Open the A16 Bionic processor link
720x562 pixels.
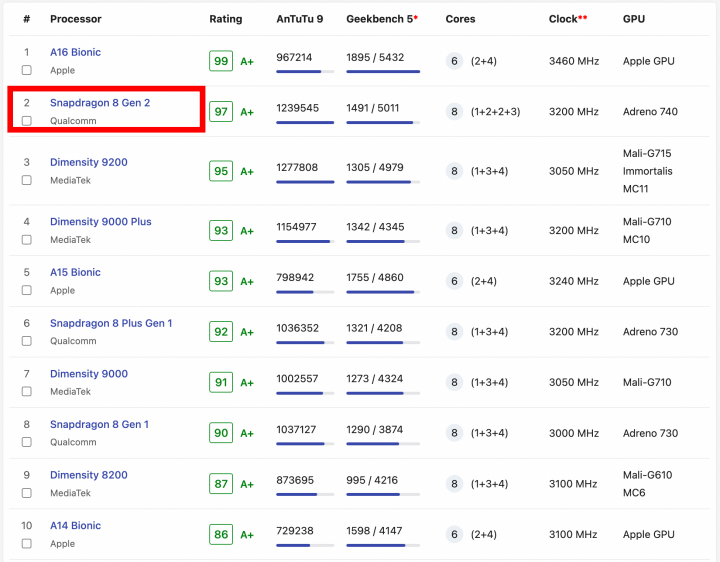pos(75,52)
